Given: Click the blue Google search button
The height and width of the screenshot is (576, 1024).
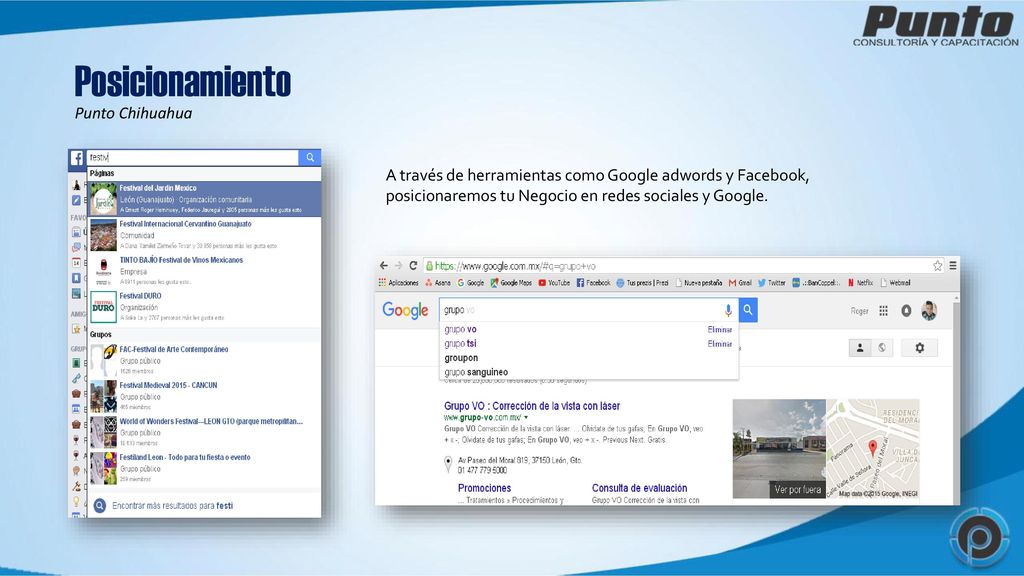Looking at the screenshot, I should click(748, 310).
